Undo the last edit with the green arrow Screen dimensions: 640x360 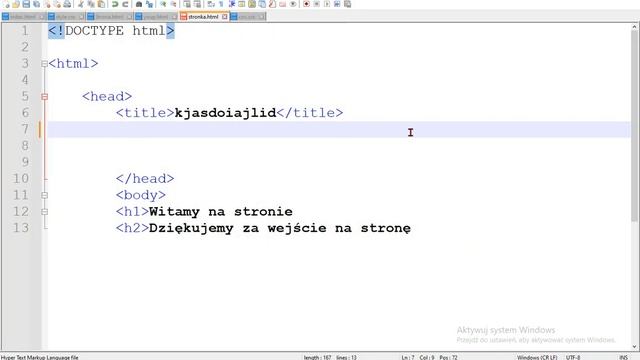tap(115, 4)
